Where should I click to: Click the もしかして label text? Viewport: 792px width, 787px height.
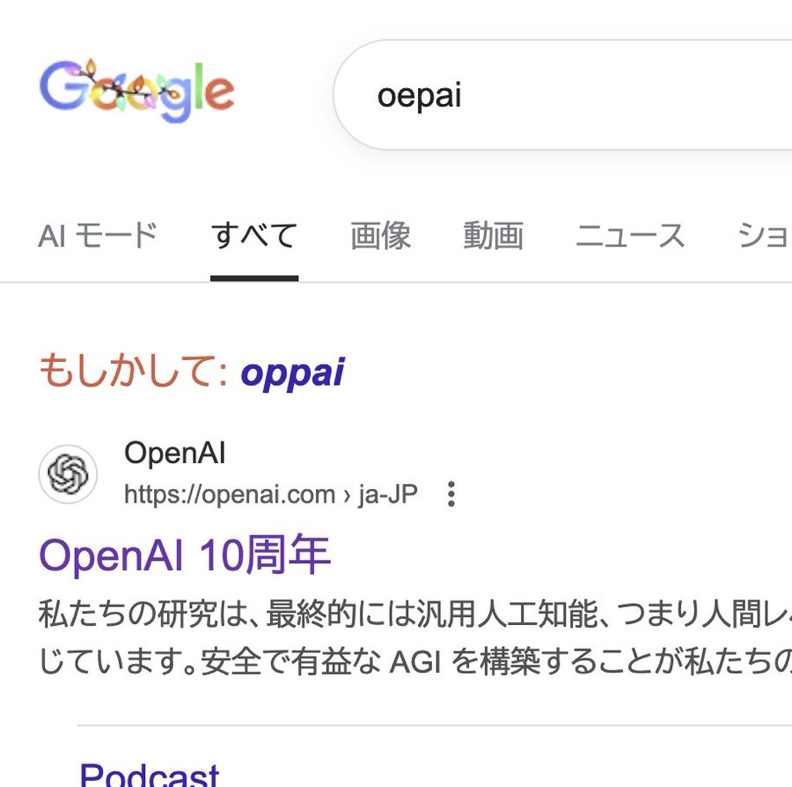(x=134, y=373)
